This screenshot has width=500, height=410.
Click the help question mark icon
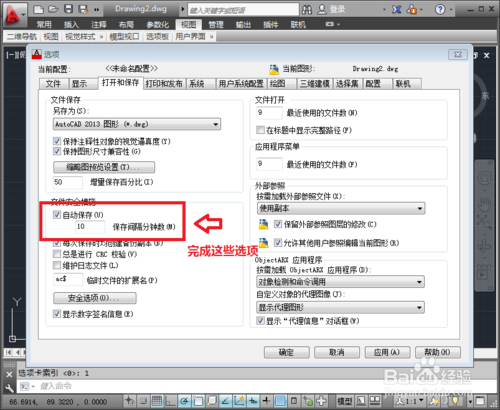(440, 9)
